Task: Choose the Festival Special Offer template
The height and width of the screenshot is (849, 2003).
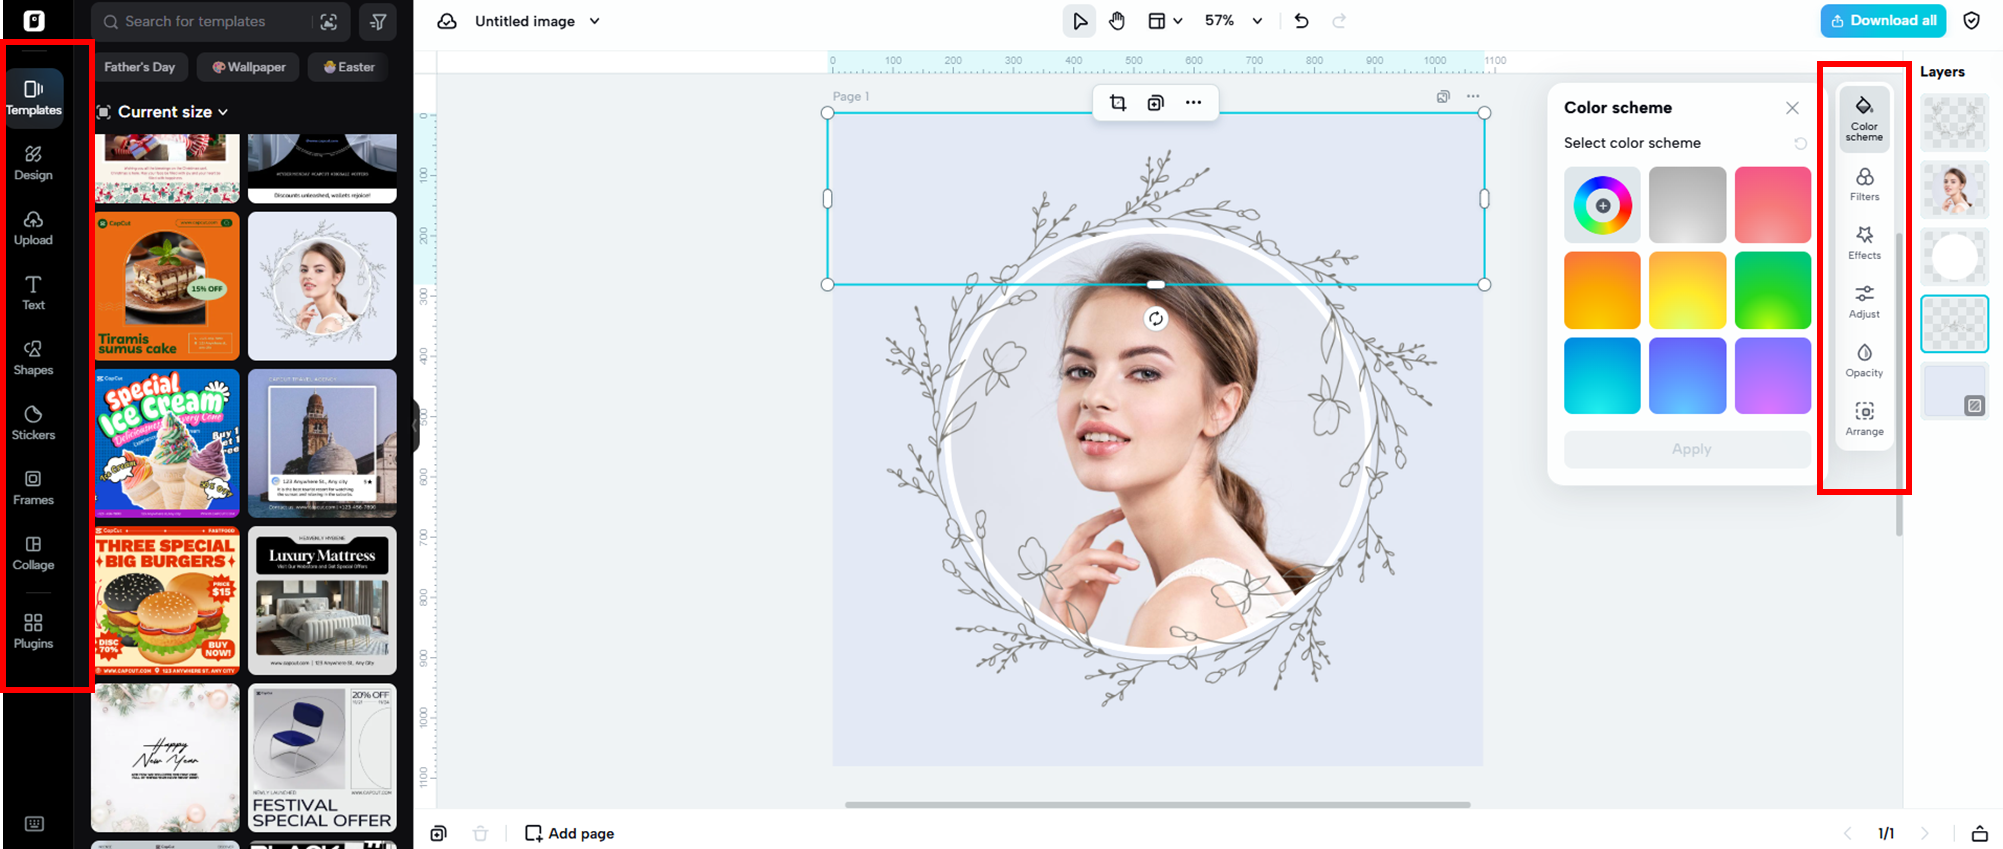Action: [x=322, y=758]
